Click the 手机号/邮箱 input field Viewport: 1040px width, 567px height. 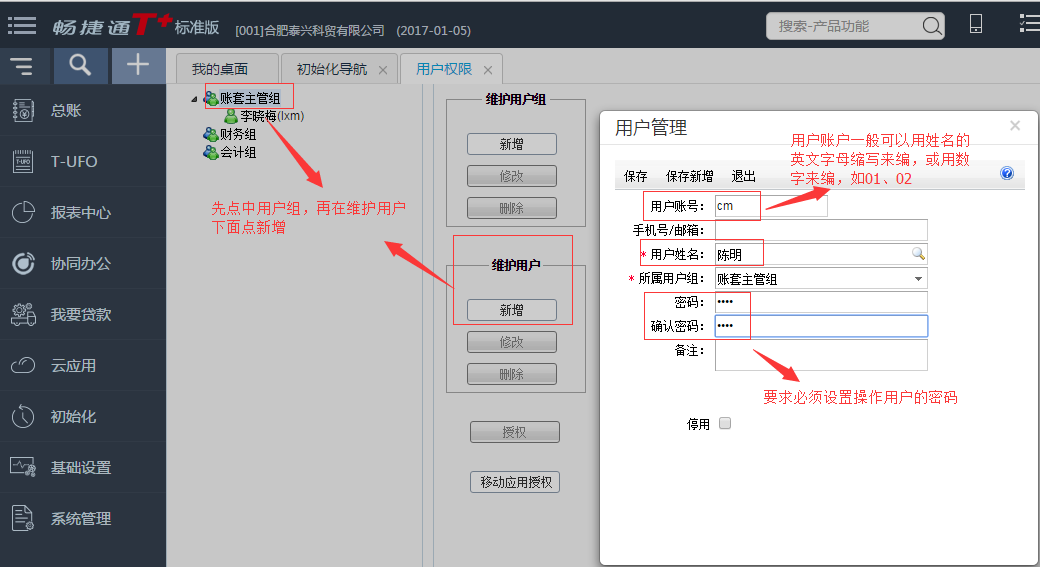(x=820, y=230)
